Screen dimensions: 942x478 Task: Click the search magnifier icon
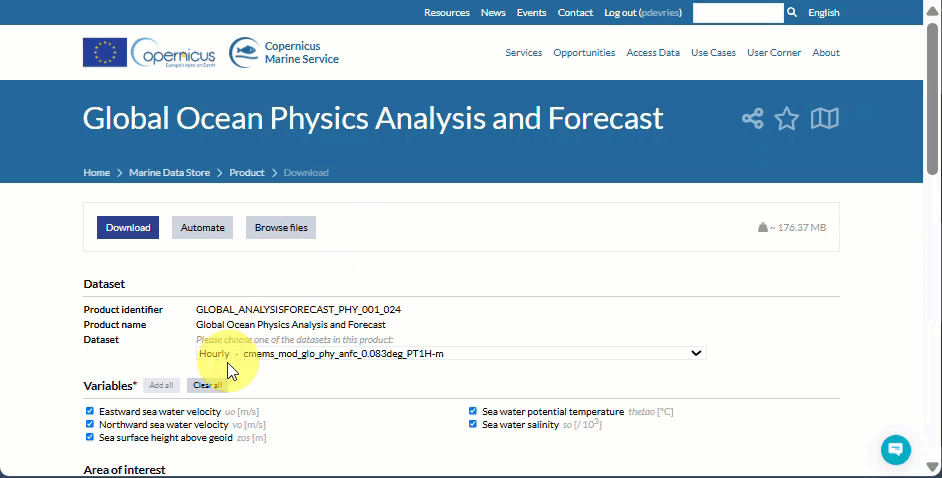click(792, 12)
